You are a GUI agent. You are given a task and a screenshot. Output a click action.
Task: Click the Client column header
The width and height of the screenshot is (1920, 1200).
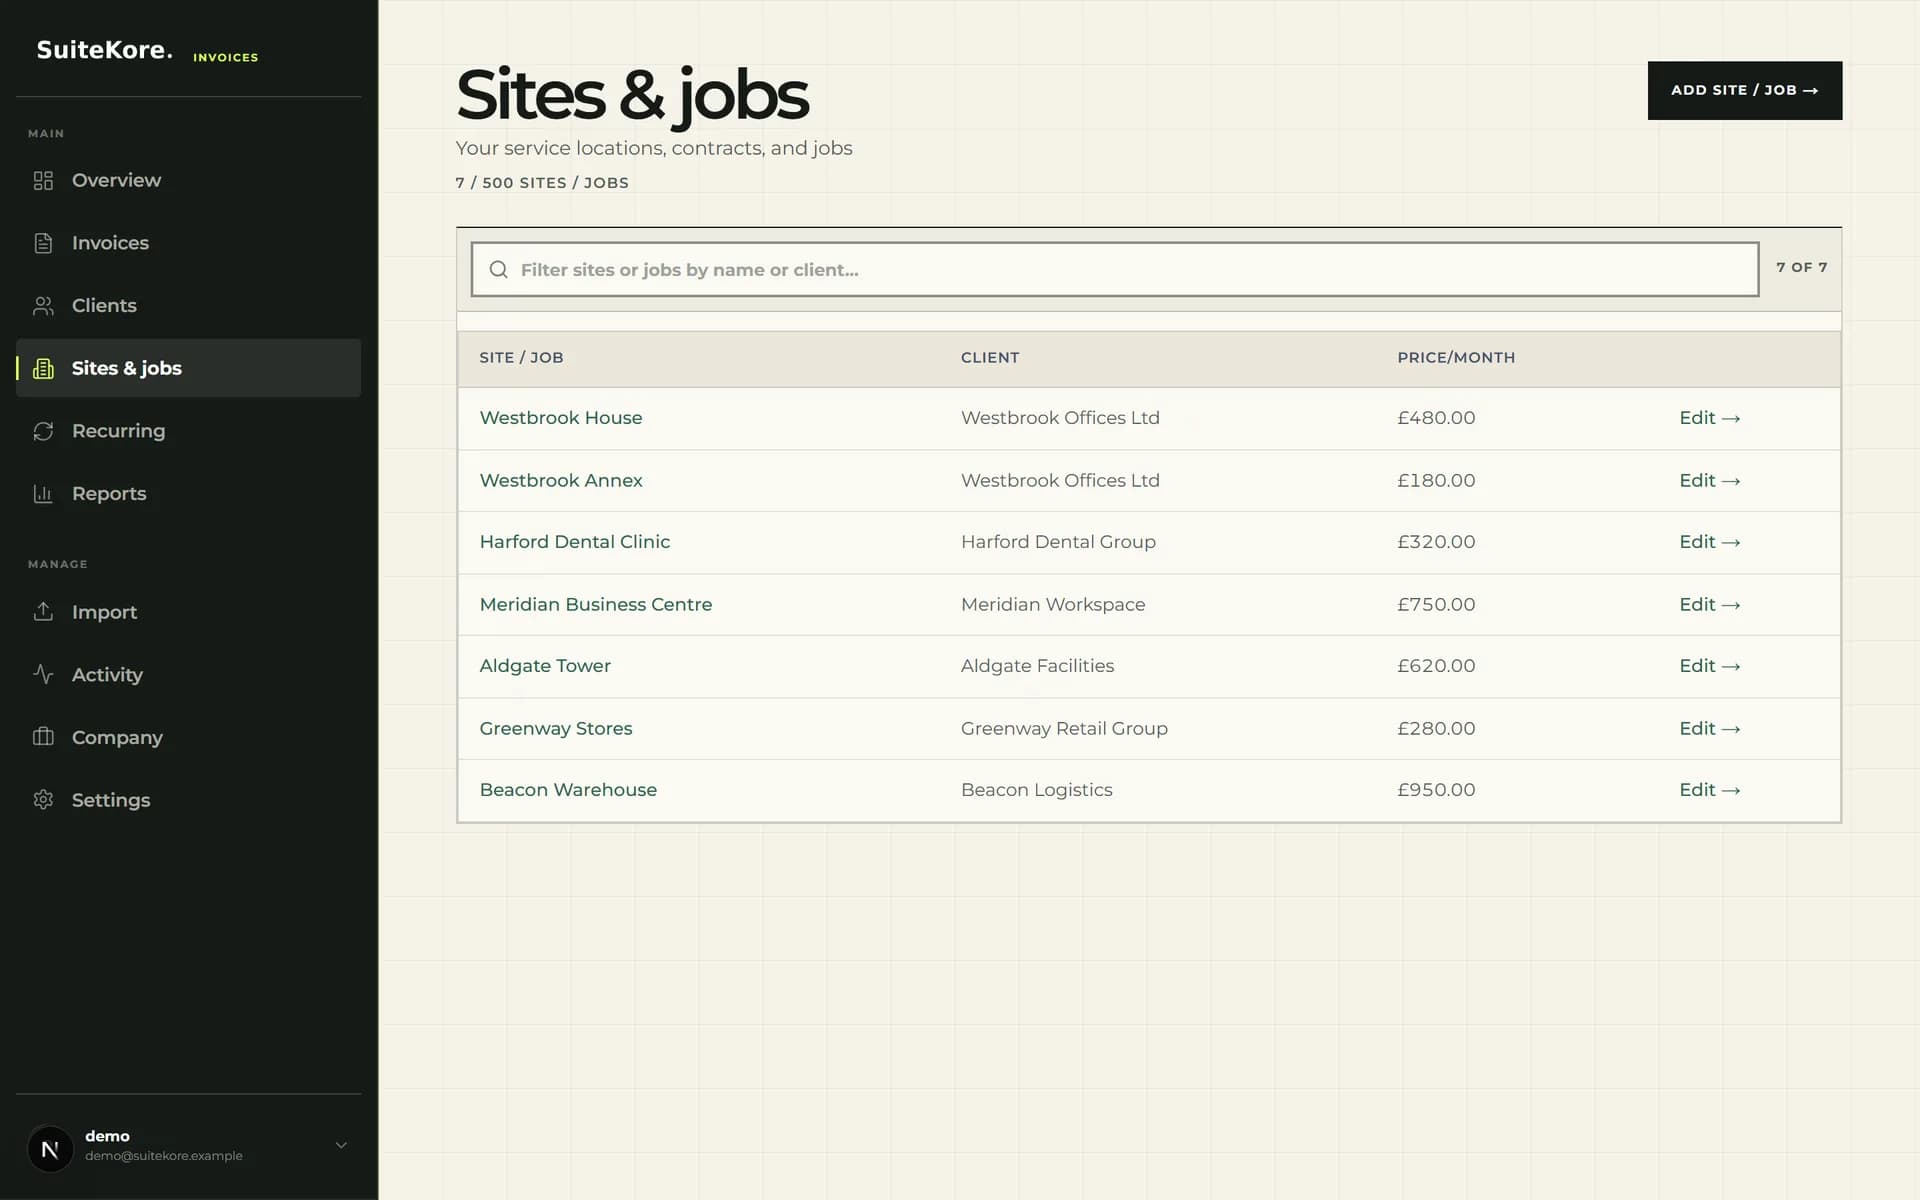[990, 358]
